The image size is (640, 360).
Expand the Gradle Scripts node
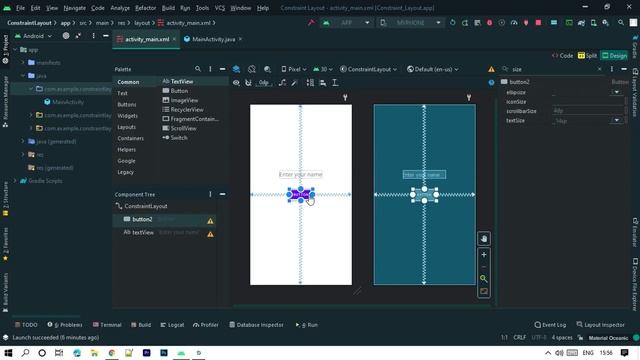(x=16, y=181)
